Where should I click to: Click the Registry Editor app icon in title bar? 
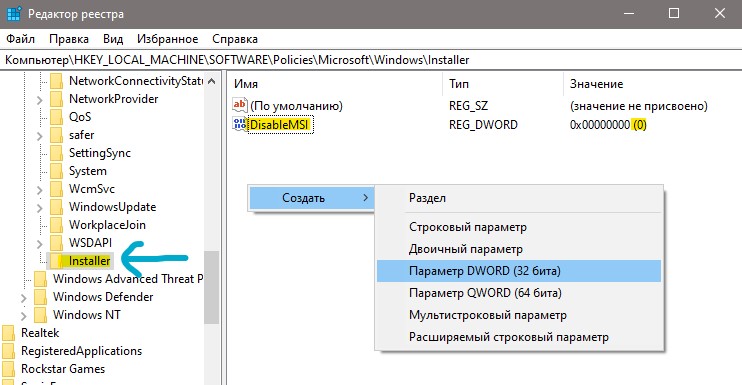tap(14, 14)
